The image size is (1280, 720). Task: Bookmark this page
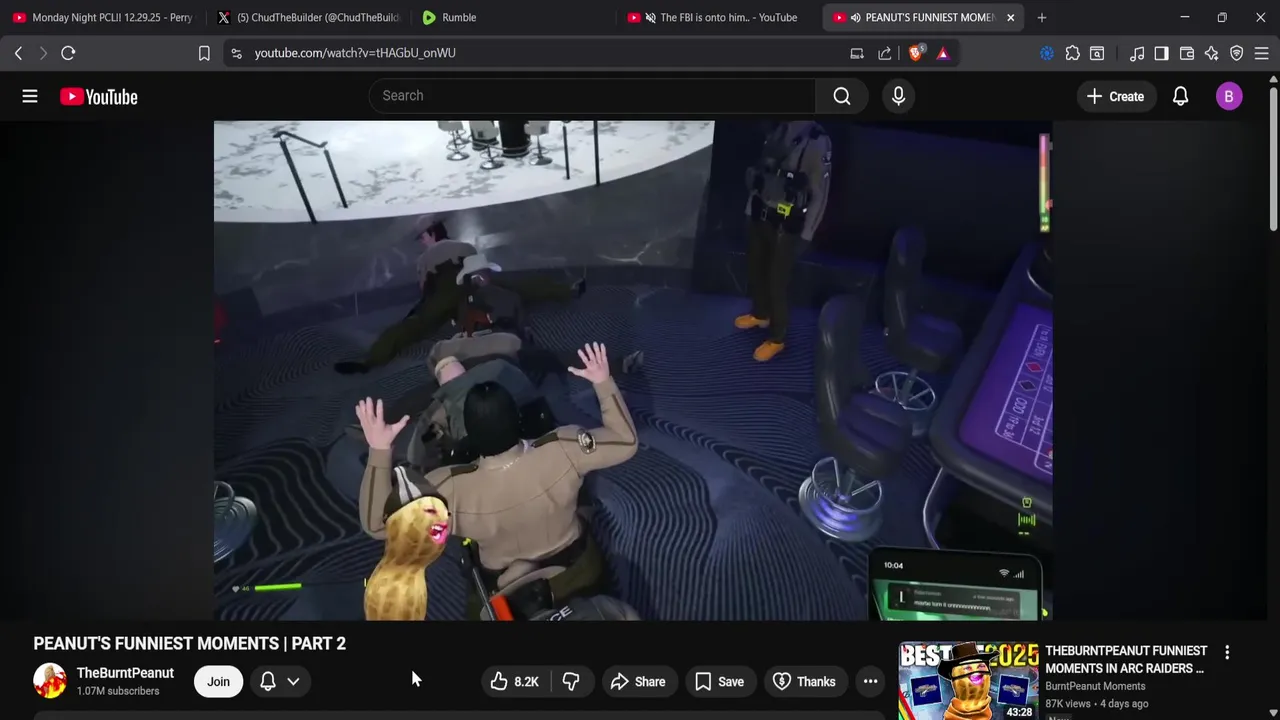[x=204, y=53]
